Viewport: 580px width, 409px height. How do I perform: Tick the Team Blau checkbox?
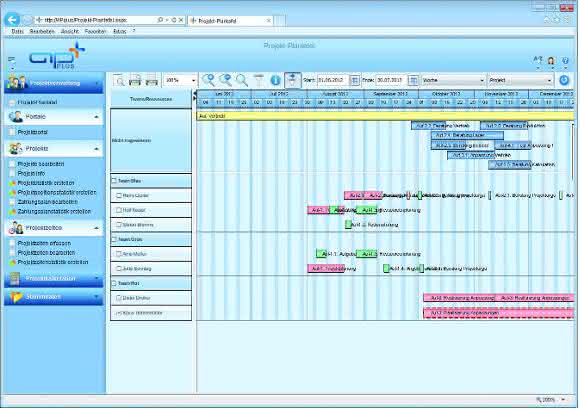tap(114, 181)
